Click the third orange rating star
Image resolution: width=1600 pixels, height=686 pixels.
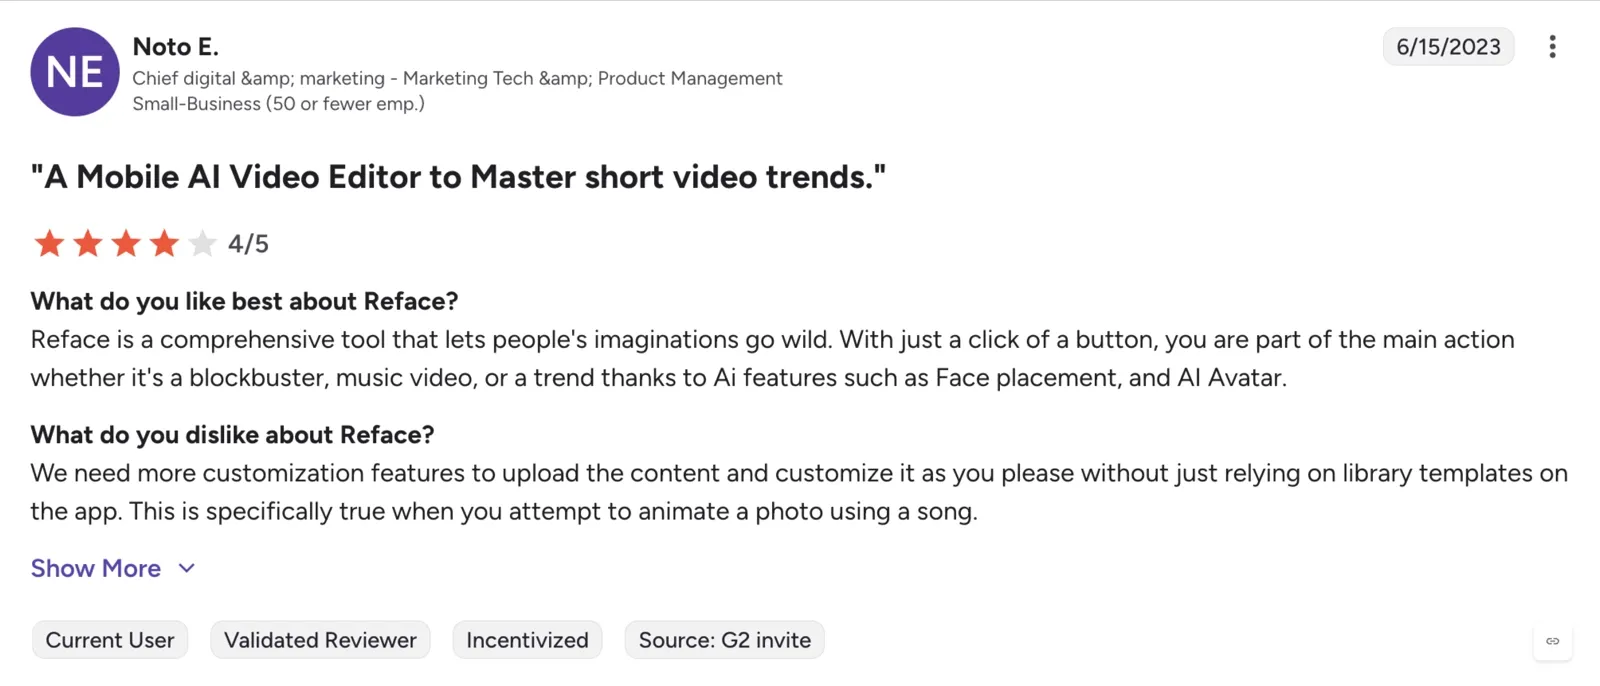click(126, 243)
